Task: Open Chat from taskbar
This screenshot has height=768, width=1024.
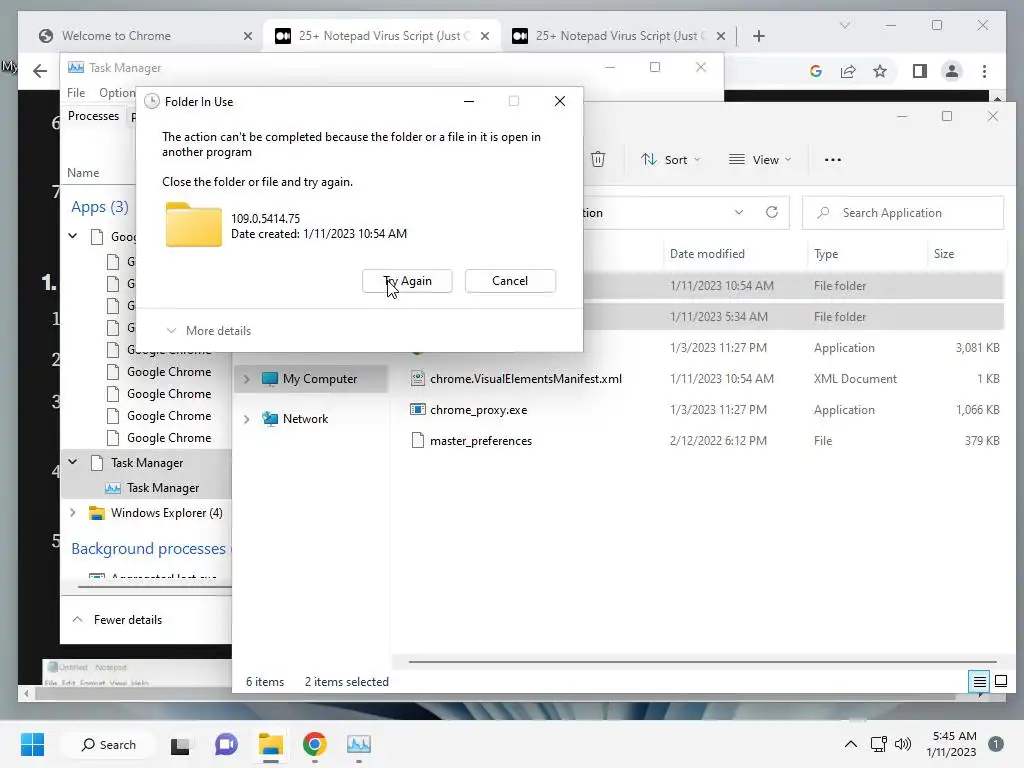Action: (x=226, y=744)
